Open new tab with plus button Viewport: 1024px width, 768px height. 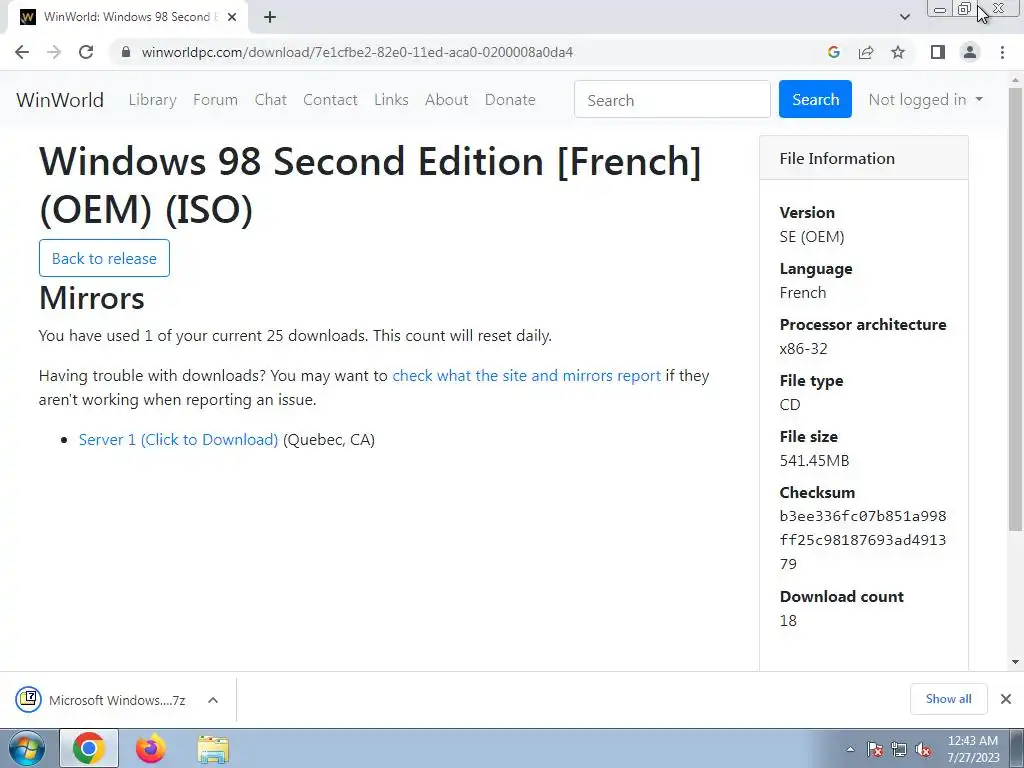pos(270,17)
